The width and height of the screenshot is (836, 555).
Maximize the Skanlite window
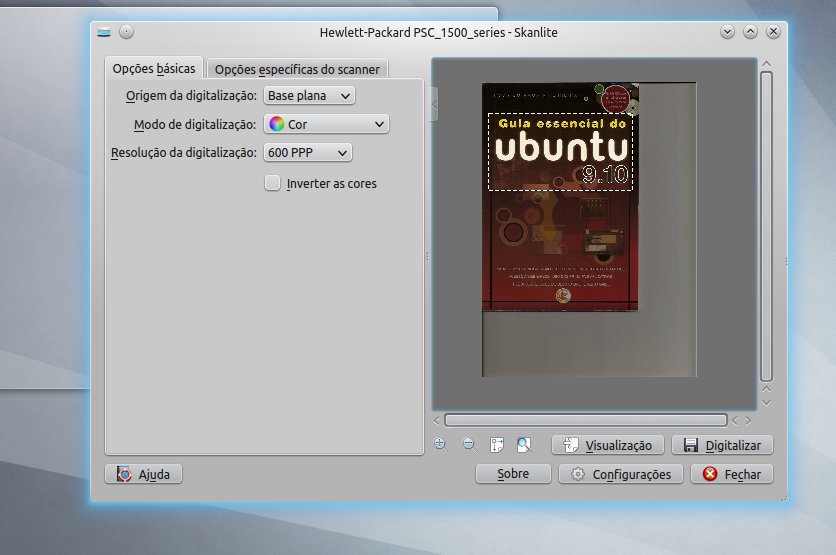750,32
